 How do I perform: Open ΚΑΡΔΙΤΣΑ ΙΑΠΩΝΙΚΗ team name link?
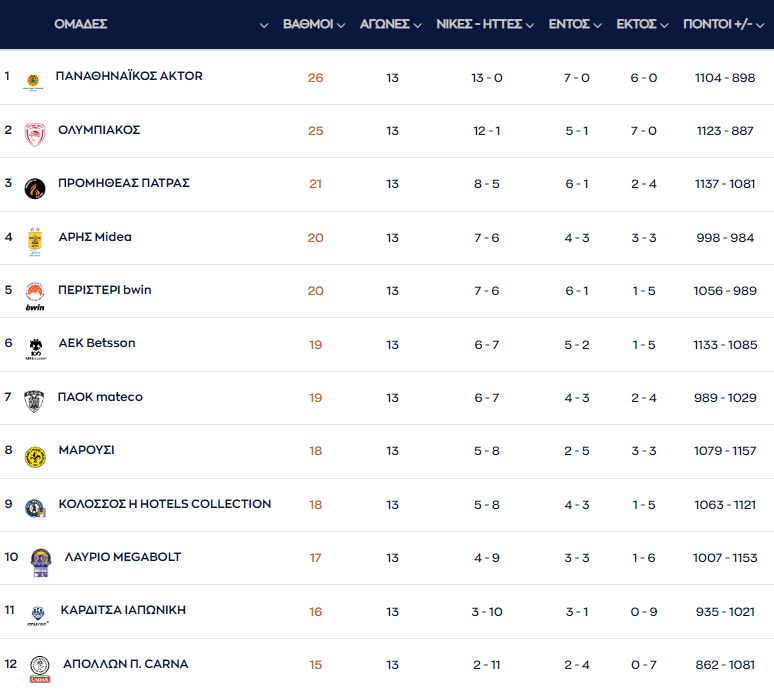point(123,610)
